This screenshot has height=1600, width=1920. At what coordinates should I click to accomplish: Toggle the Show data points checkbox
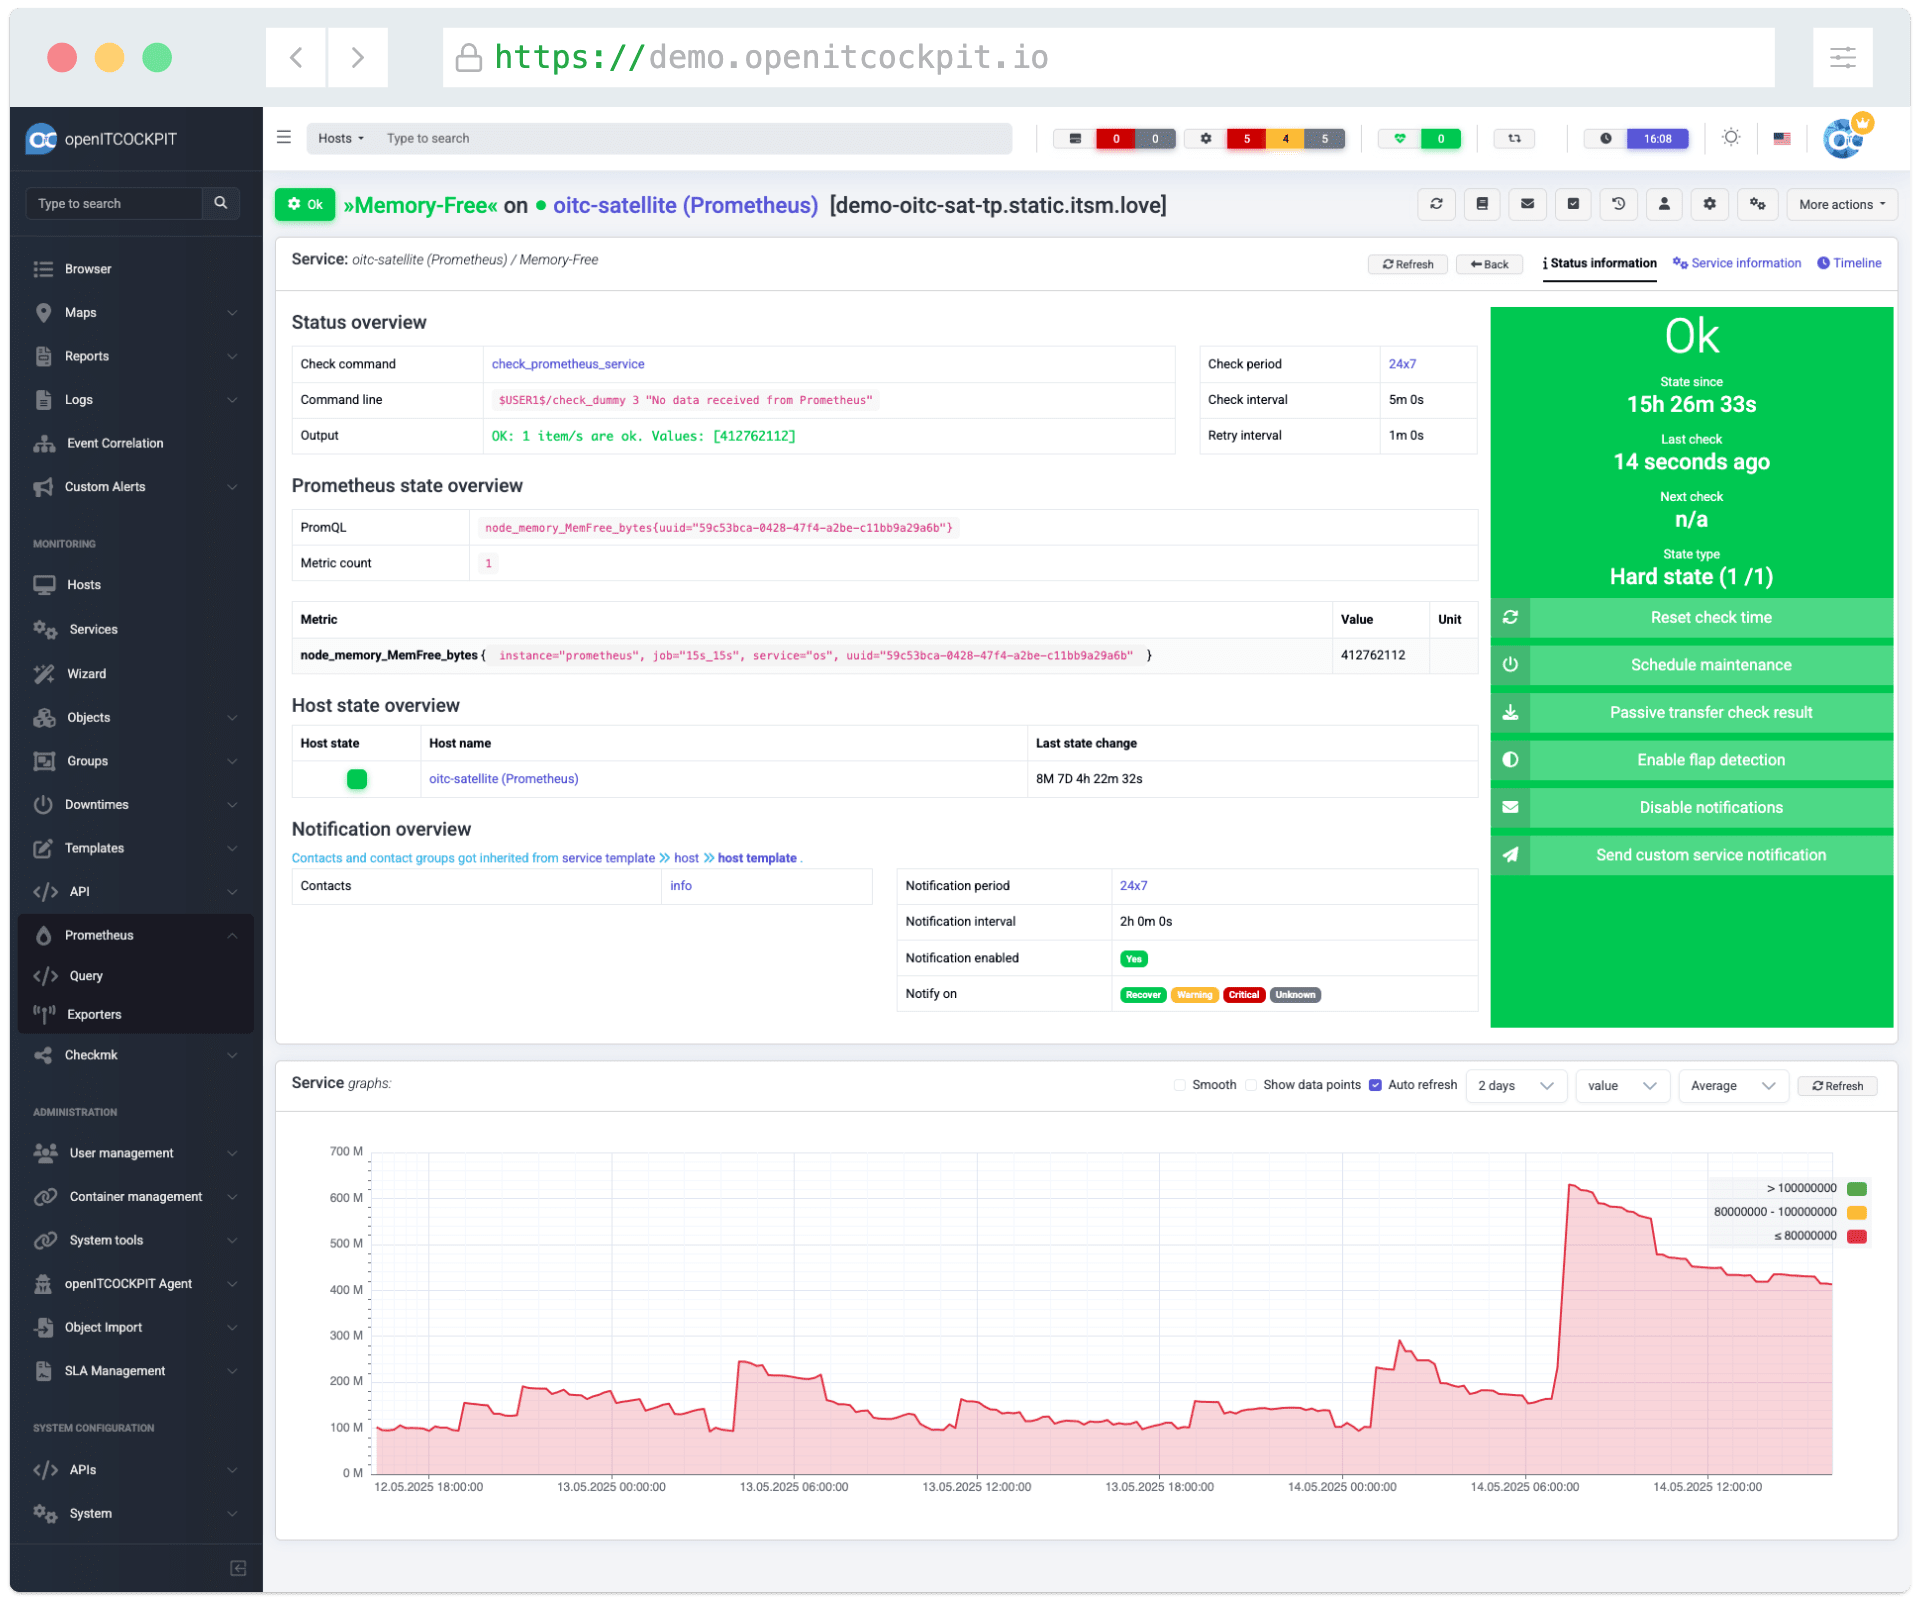click(1250, 1085)
